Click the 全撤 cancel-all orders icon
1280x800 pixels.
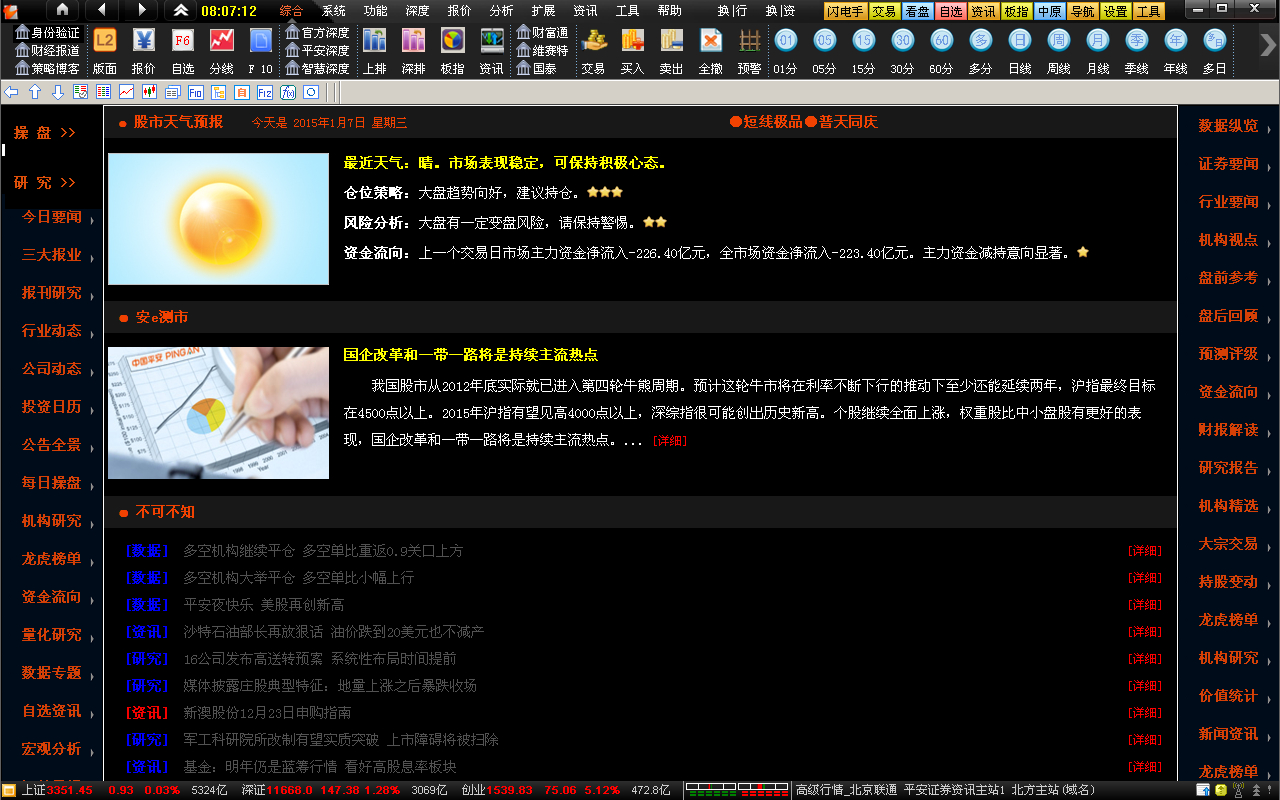[x=711, y=51]
